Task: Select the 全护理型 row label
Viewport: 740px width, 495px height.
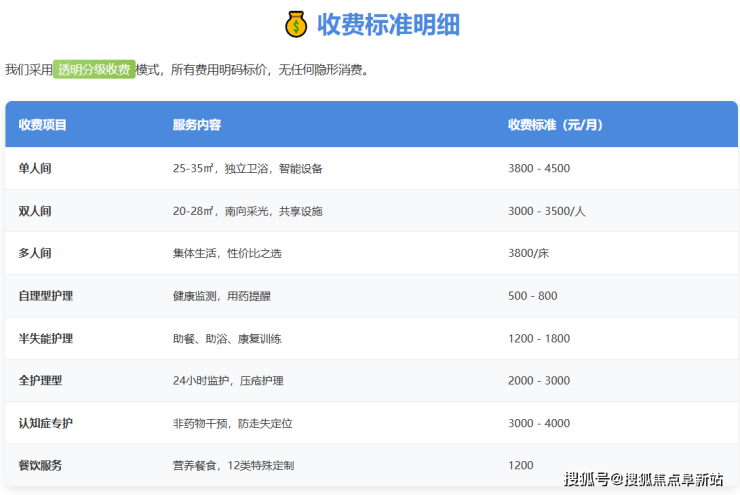Action: pyautogui.click(x=40, y=381)
